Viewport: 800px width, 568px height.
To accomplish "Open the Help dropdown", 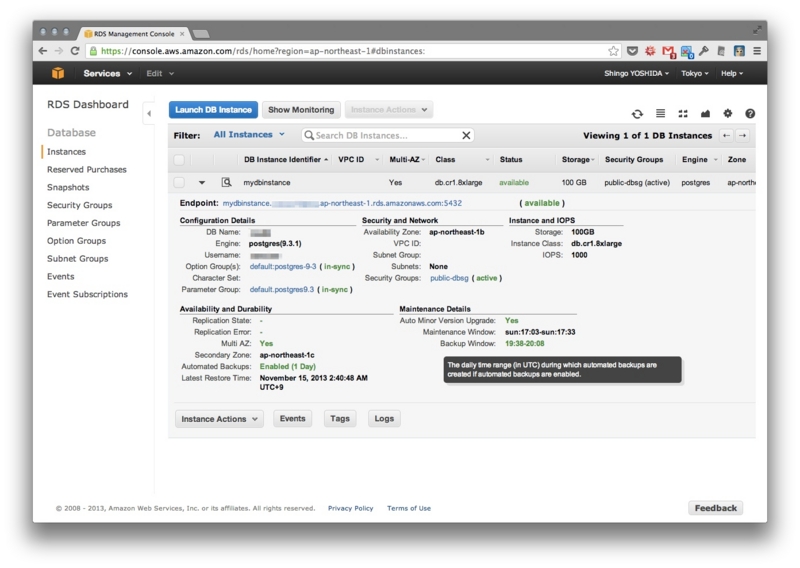I will 732,73.
